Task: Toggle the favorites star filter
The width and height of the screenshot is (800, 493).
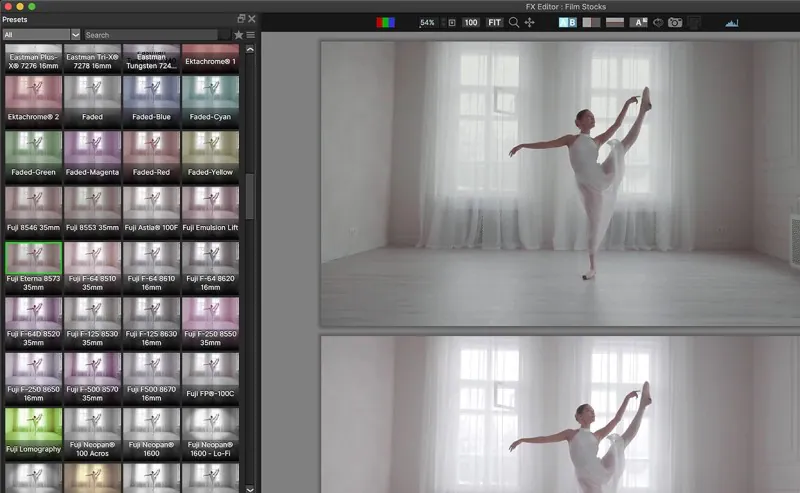Action: [x=238, y=35]
